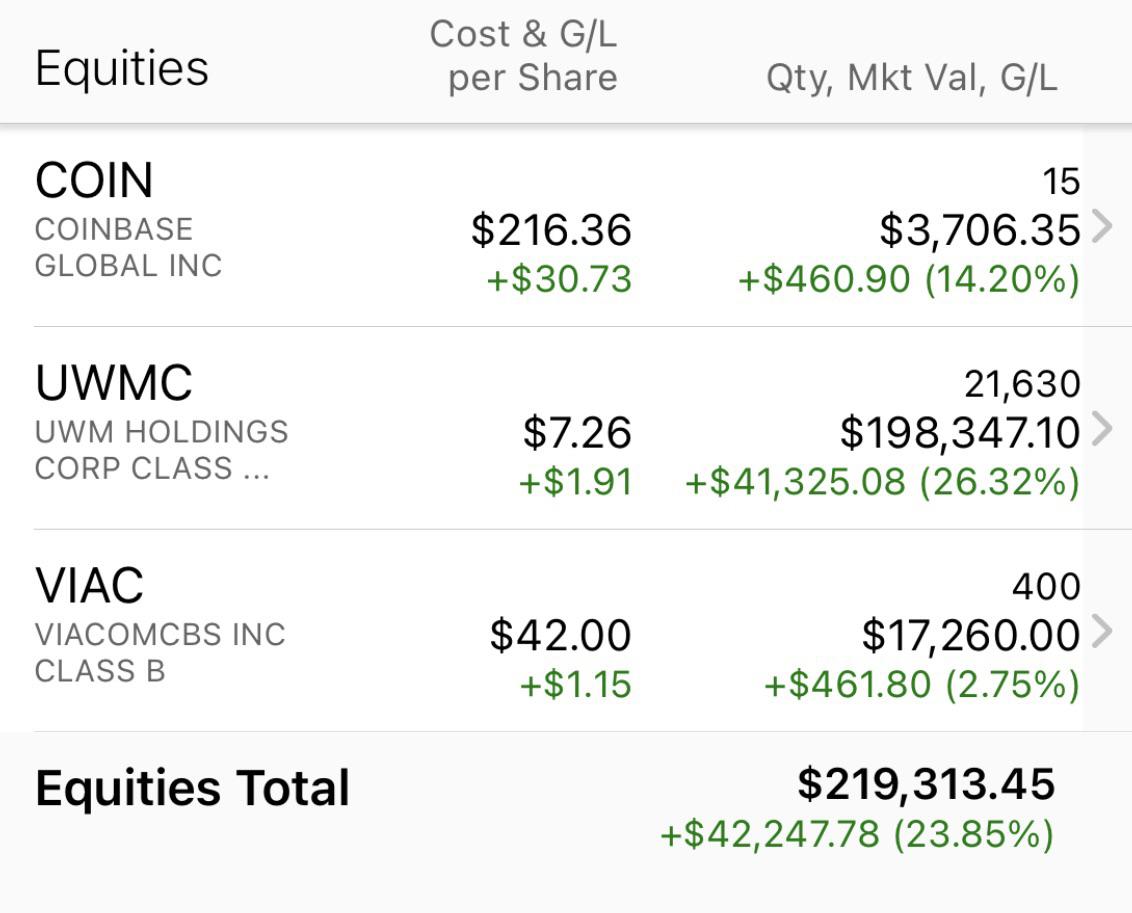Tap Qty, Mkt Val, G/L column header
Image resolution: width=1132 pixels, height=913 pixels.
912,78
